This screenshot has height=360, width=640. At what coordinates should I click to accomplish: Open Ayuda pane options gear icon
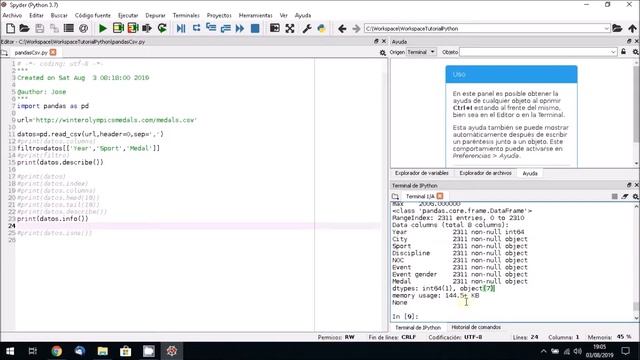point(636,52)
